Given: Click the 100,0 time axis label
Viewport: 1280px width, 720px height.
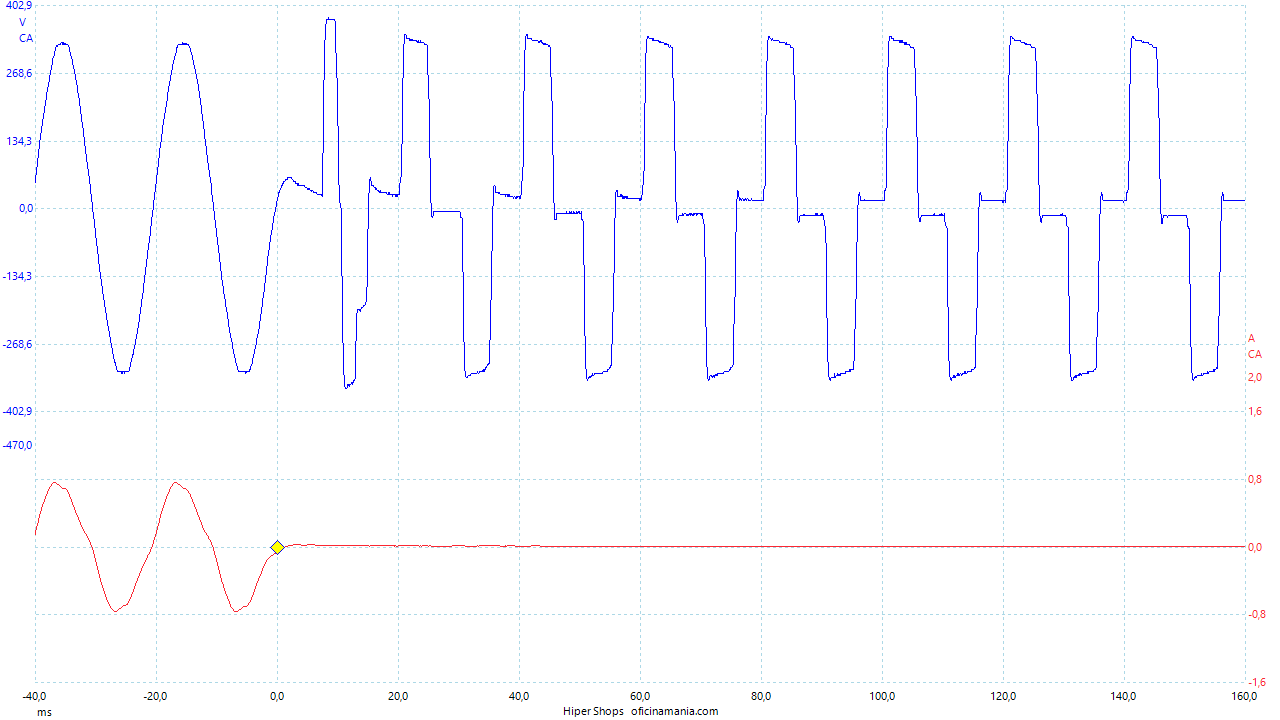Looking at the screenshot, I should pyautogui.click(x=882, y=697).
